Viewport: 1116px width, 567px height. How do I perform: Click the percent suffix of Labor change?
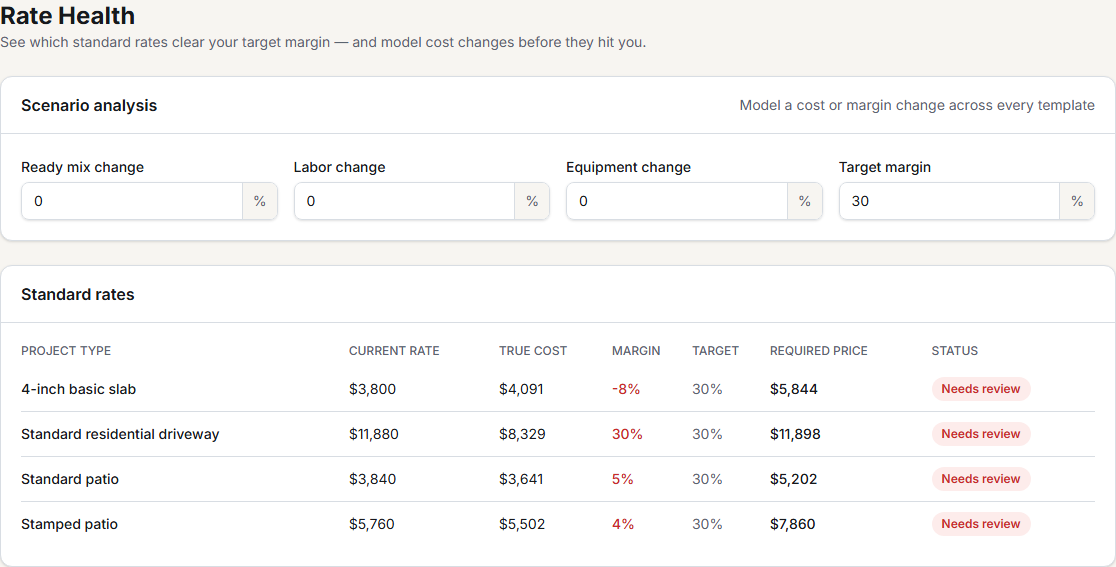(x=532, y=201)
